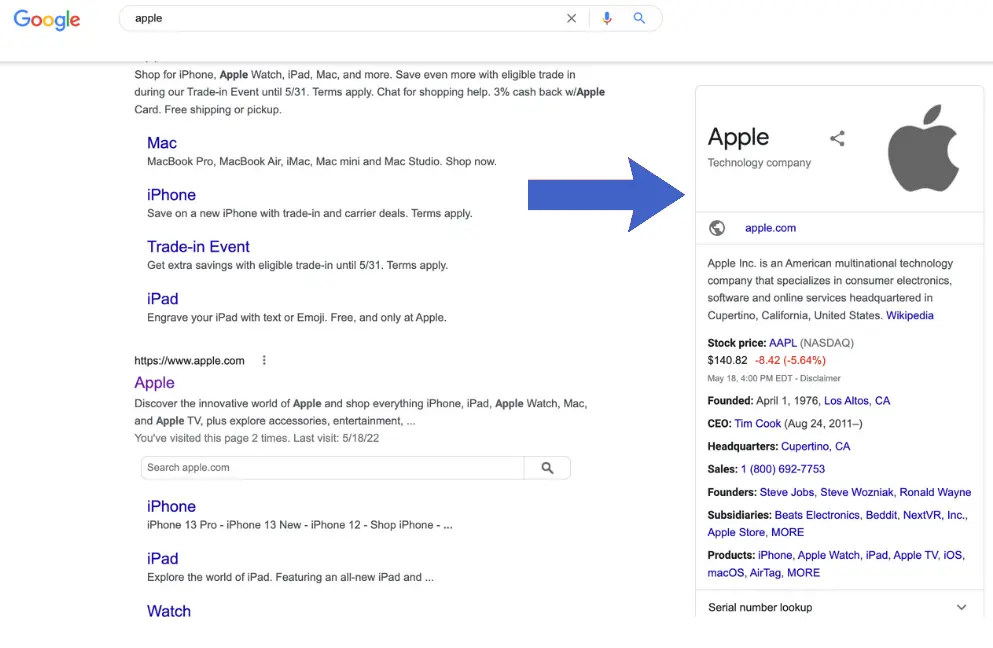Open the Wikipedia source link
Viewport: 993px width, 648px height.
point(909,315)
